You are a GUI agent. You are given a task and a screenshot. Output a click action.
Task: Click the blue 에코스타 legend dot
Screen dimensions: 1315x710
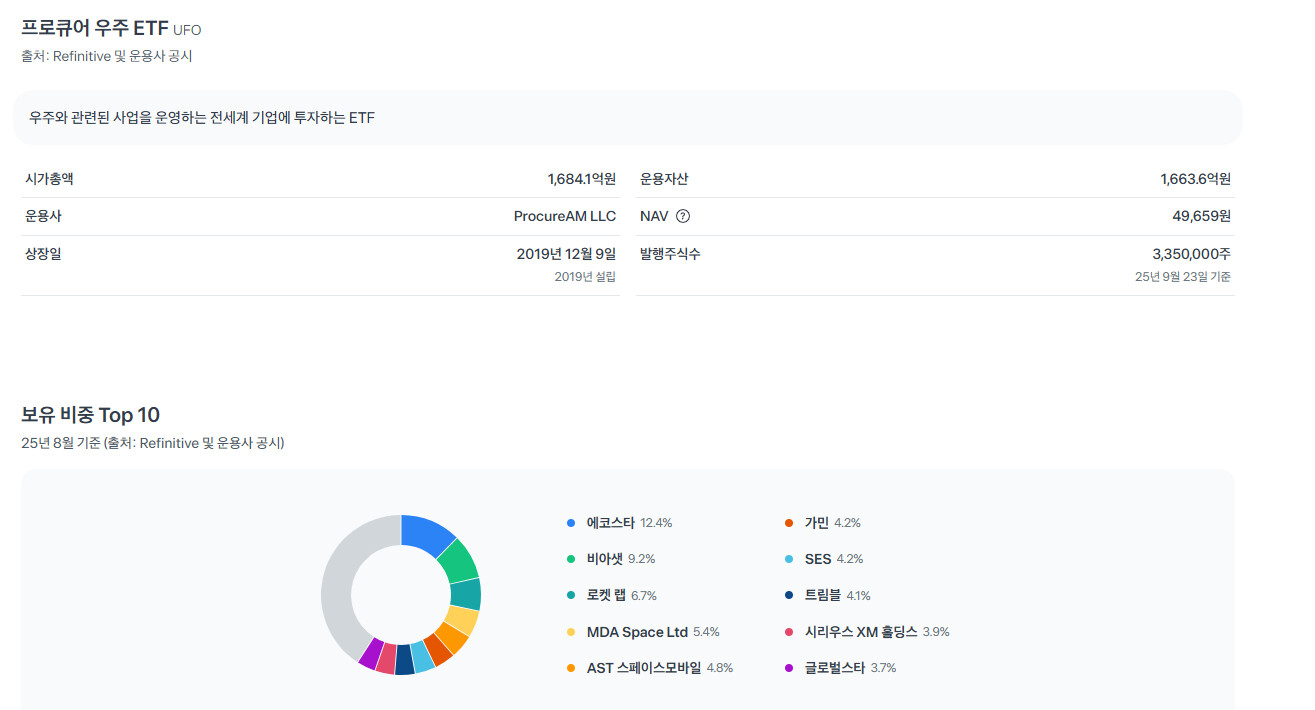[571, 523]
